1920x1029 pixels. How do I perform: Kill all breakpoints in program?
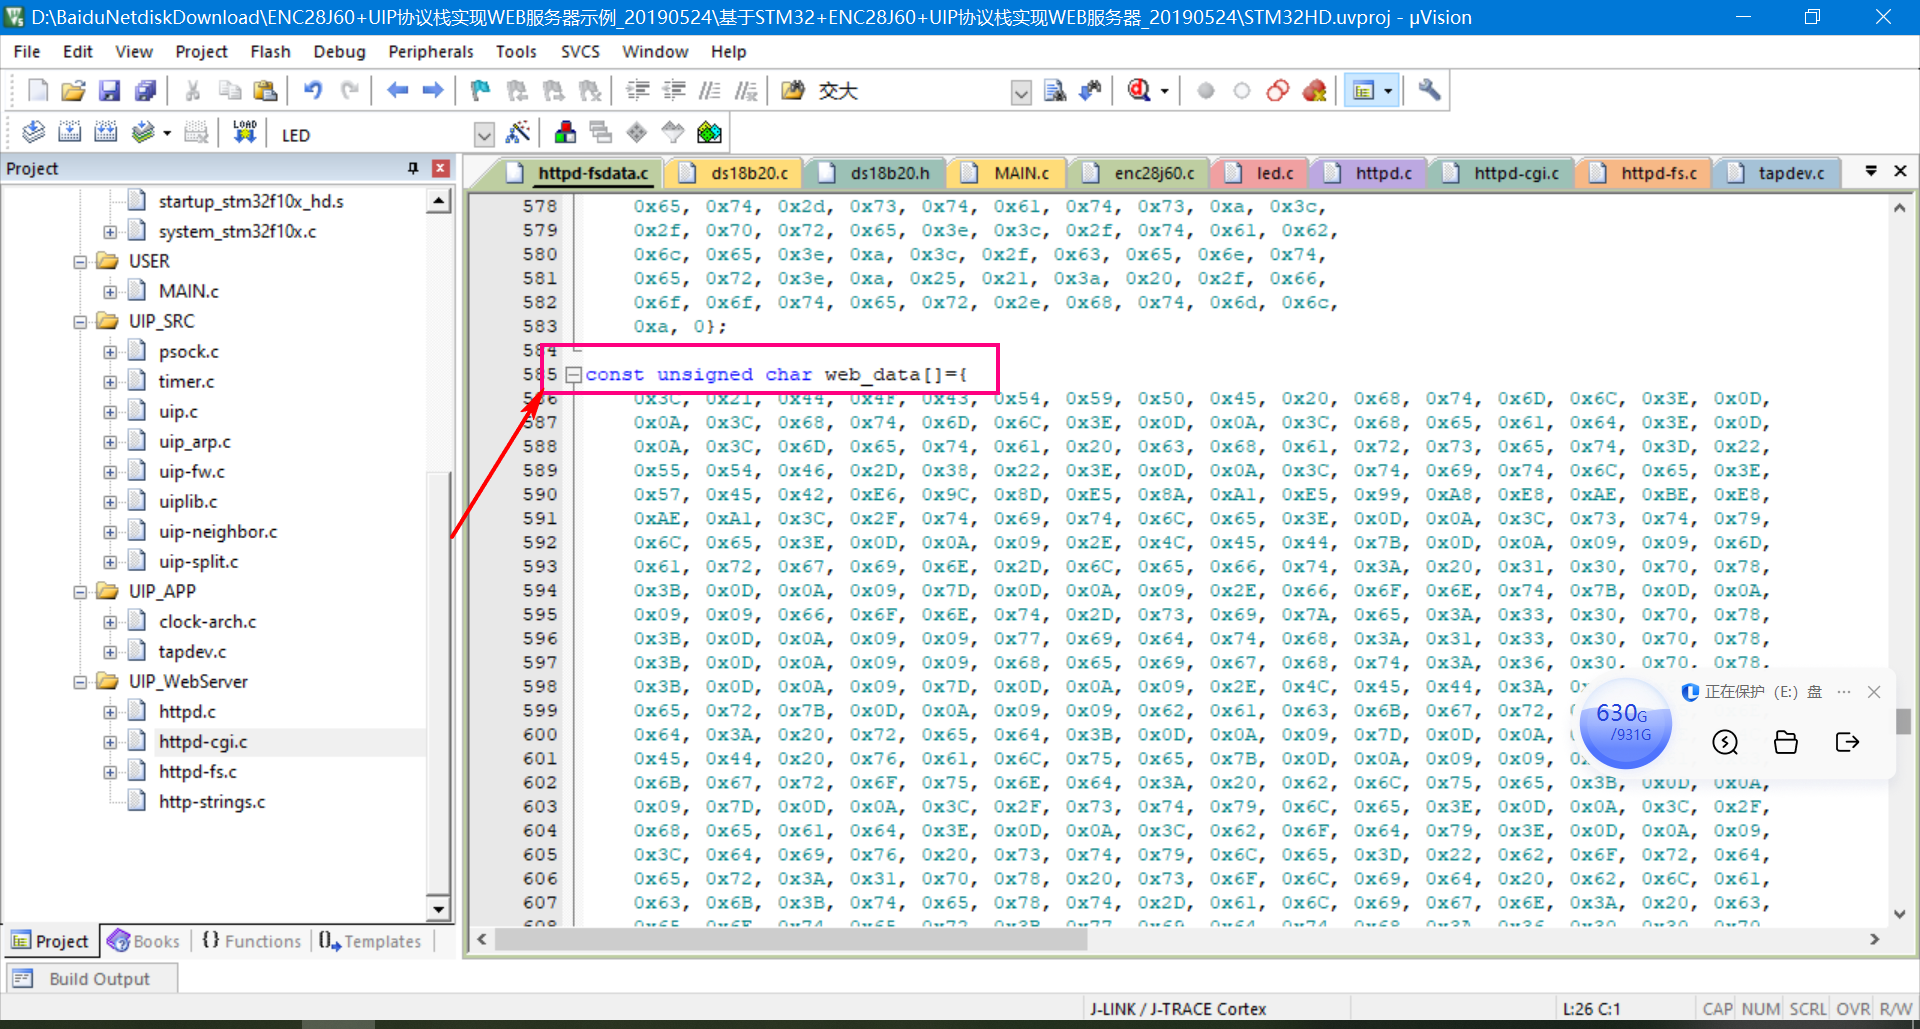click(1314, 90)
